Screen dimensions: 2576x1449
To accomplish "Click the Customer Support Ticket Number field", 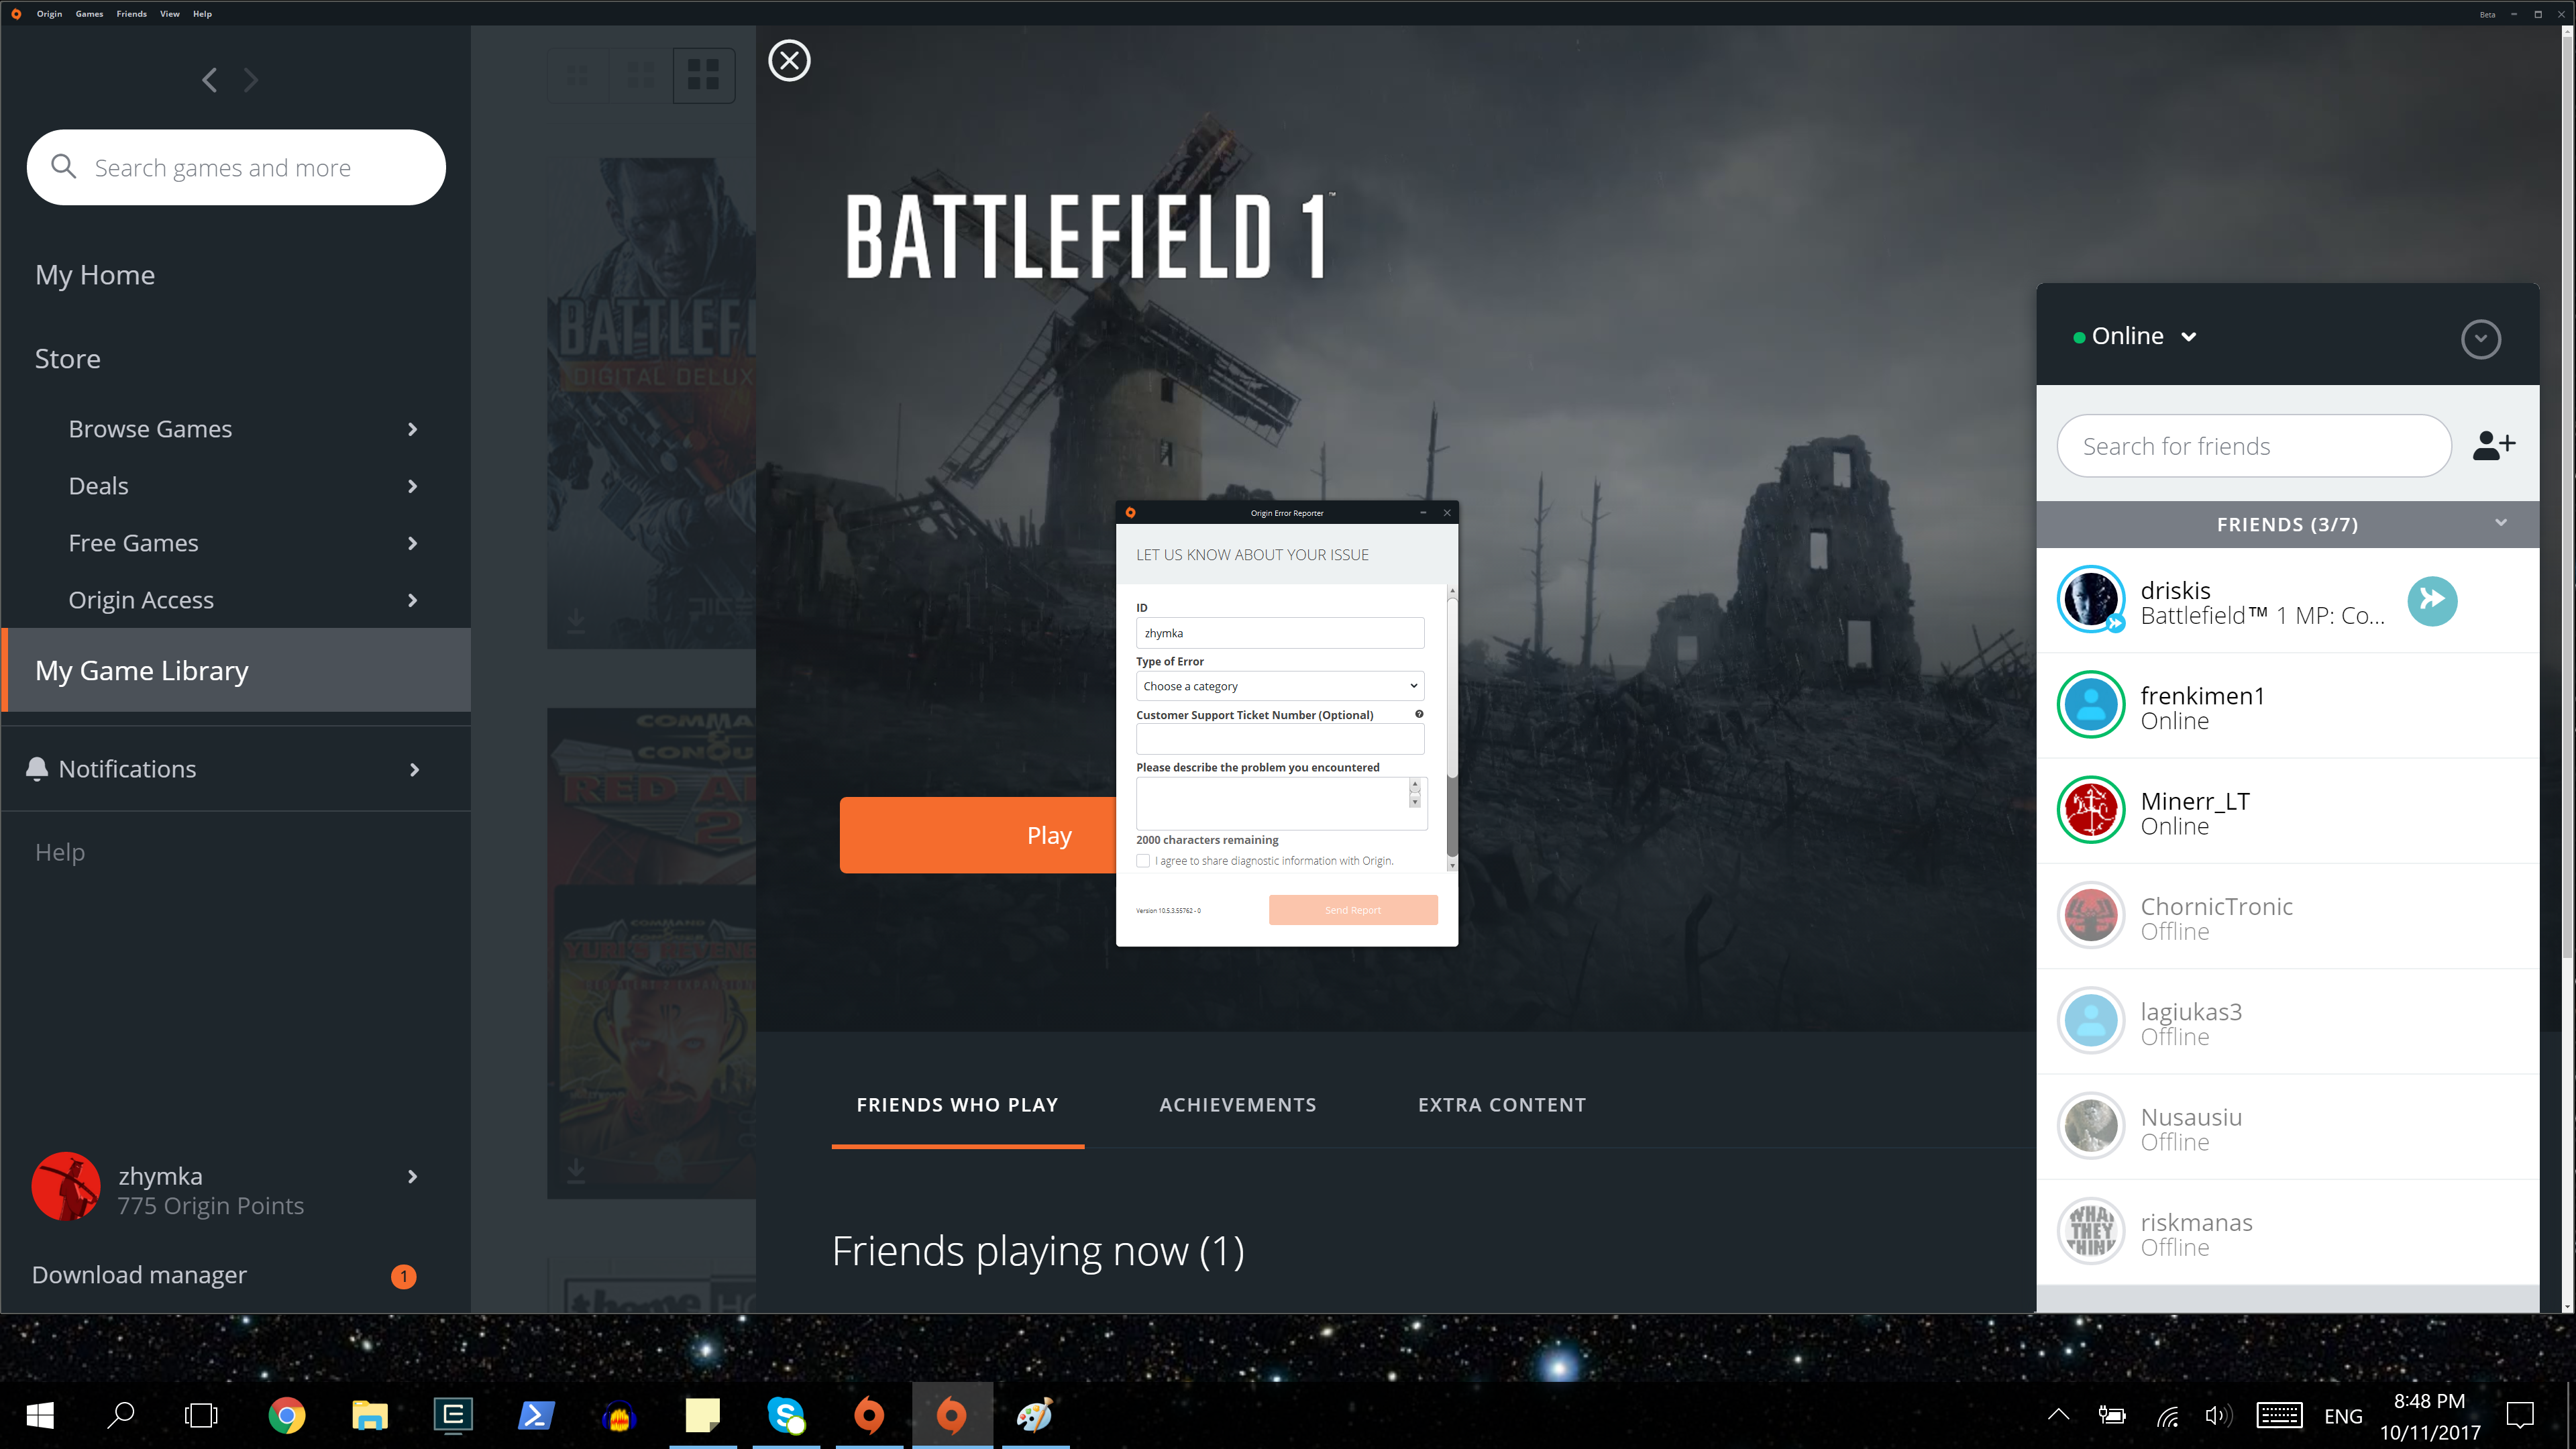I will tap(1280, 739).
